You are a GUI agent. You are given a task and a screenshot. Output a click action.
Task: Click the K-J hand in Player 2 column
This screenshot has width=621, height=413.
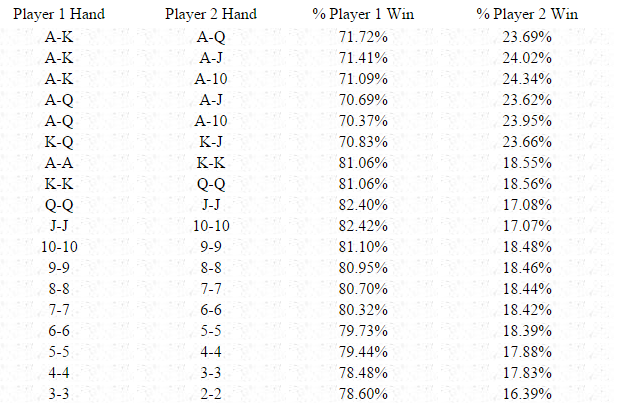point(211,141)
